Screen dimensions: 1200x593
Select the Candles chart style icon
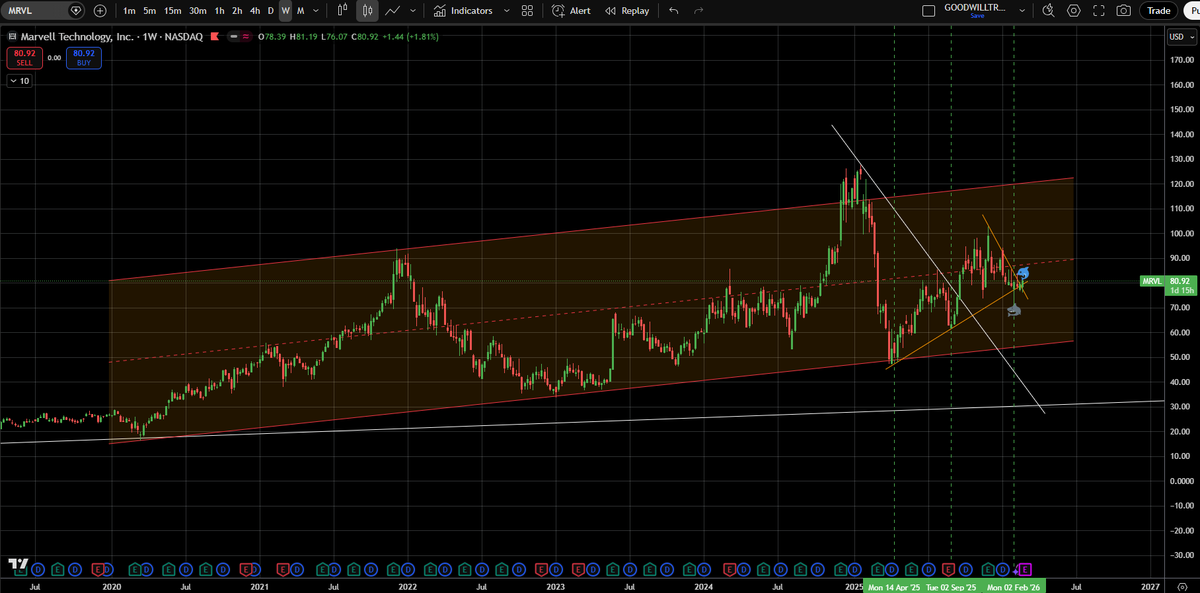[x=368, y=11]
